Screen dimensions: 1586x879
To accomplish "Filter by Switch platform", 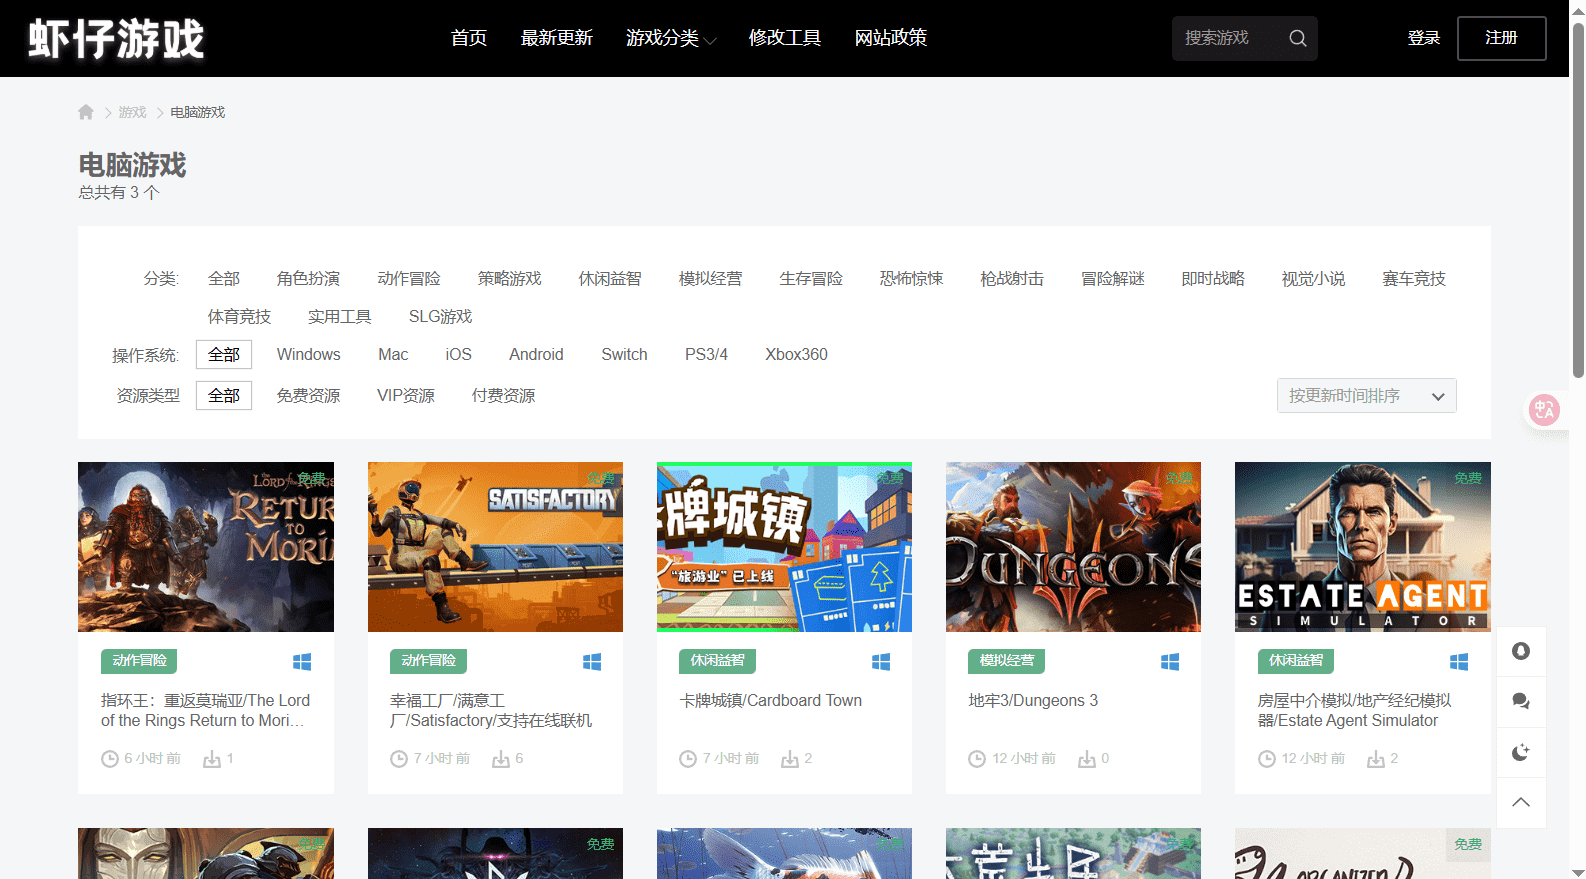I will pos(624,355).
